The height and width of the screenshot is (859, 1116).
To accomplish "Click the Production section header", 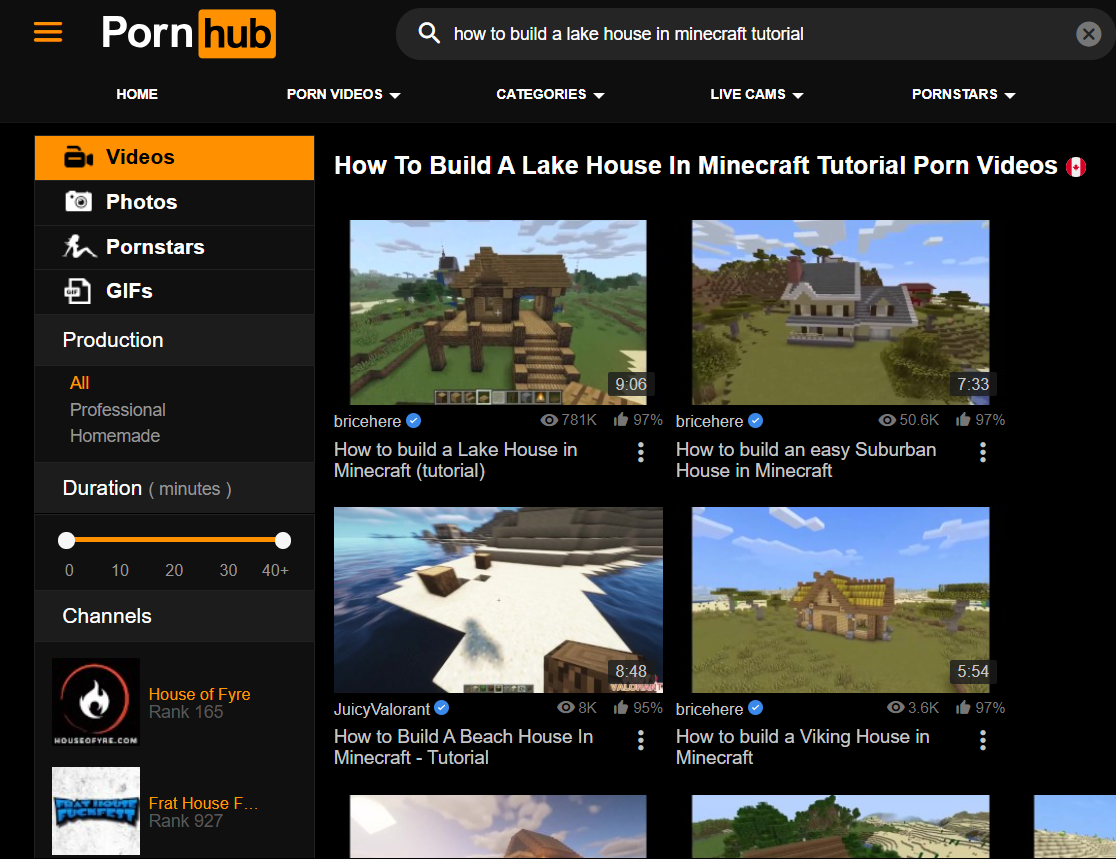I will 174,340.
